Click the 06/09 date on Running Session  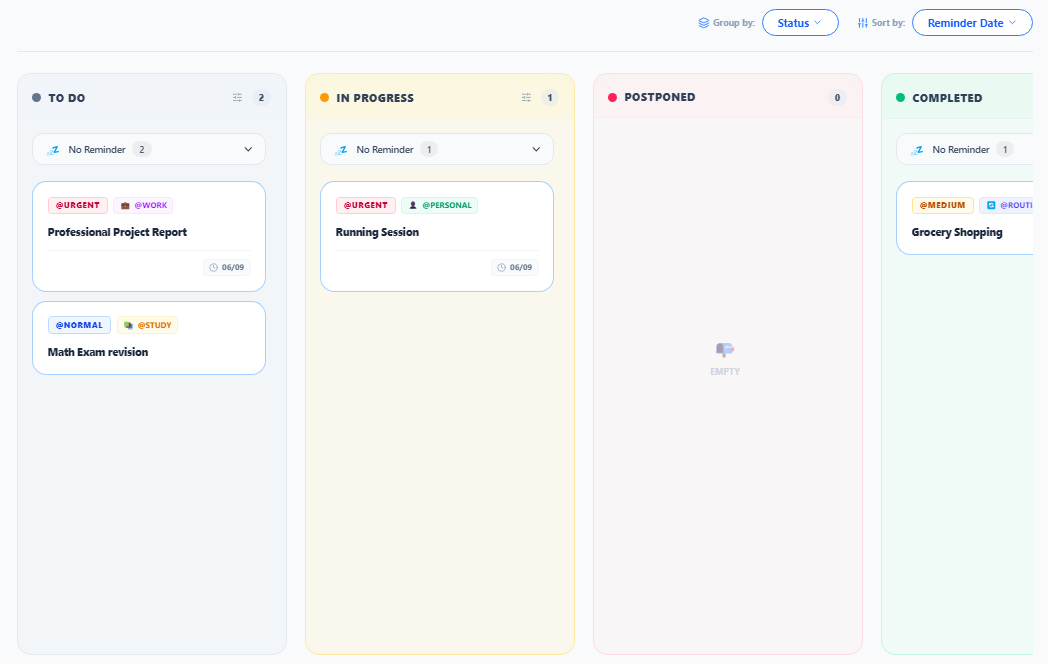515,267
